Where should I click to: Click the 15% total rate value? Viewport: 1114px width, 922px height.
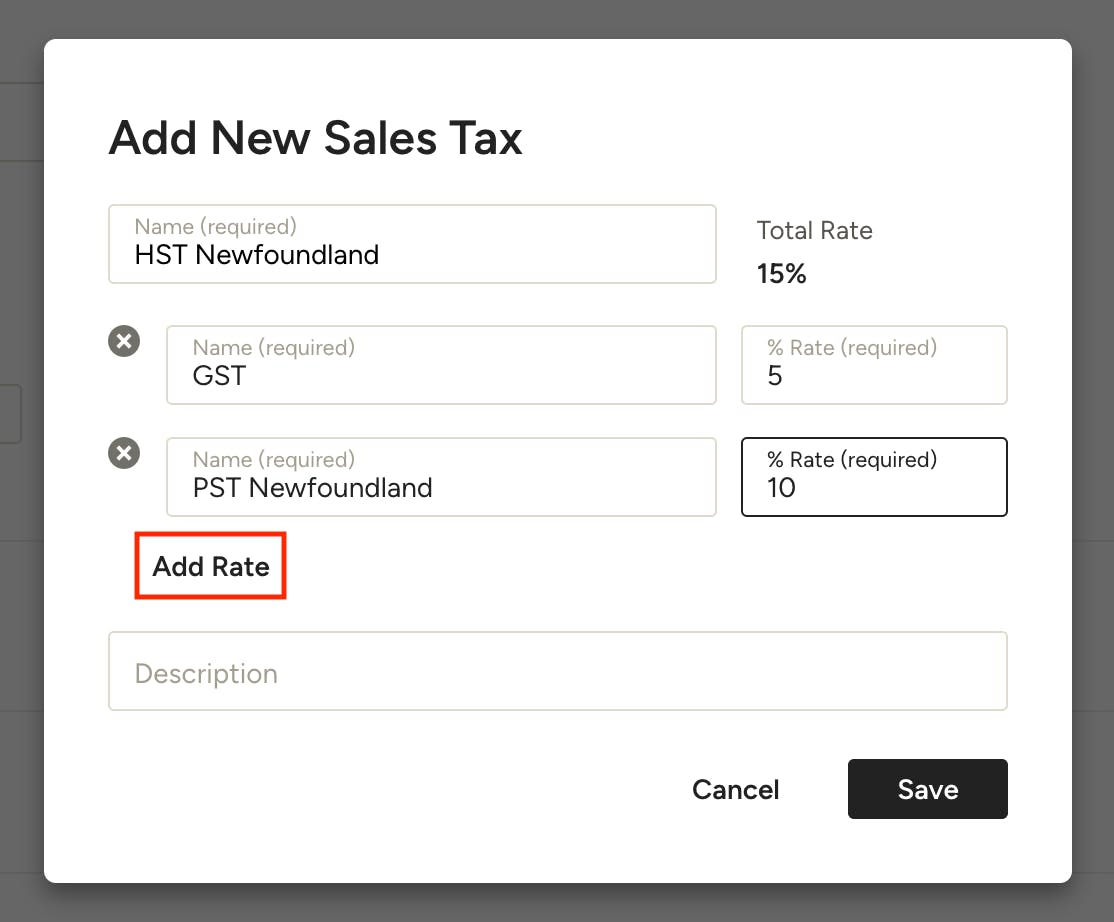point(781,273)
